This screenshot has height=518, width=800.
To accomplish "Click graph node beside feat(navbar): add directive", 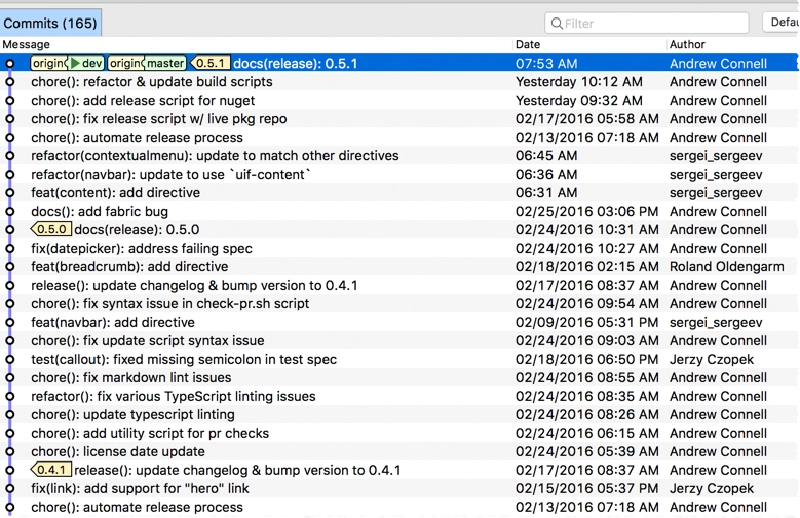I will pyautogui.click(x=9, y=323).
